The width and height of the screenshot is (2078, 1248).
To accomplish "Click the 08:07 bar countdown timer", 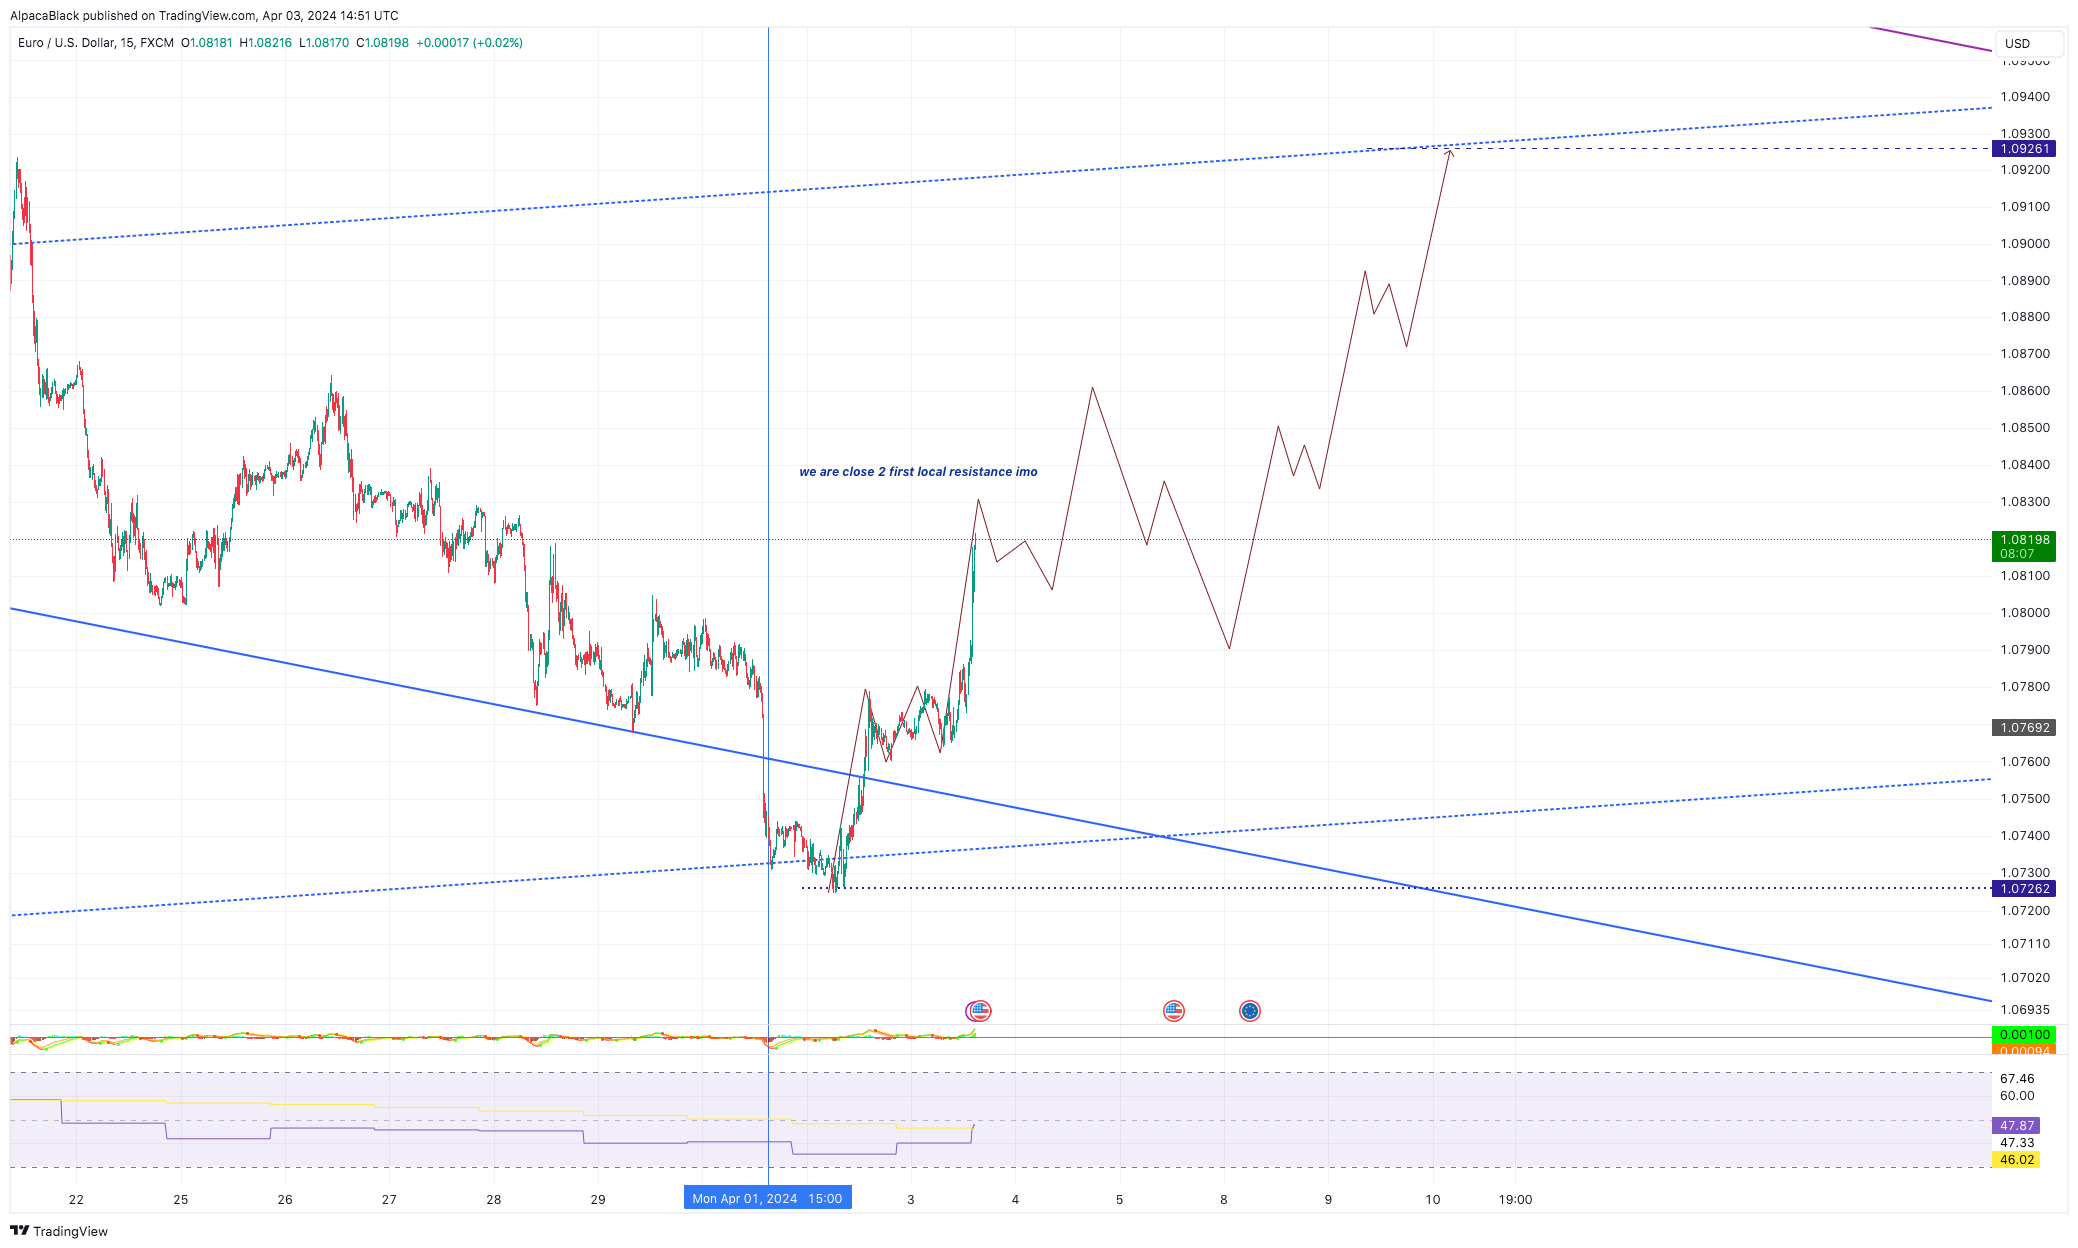I will (2017, 554).
